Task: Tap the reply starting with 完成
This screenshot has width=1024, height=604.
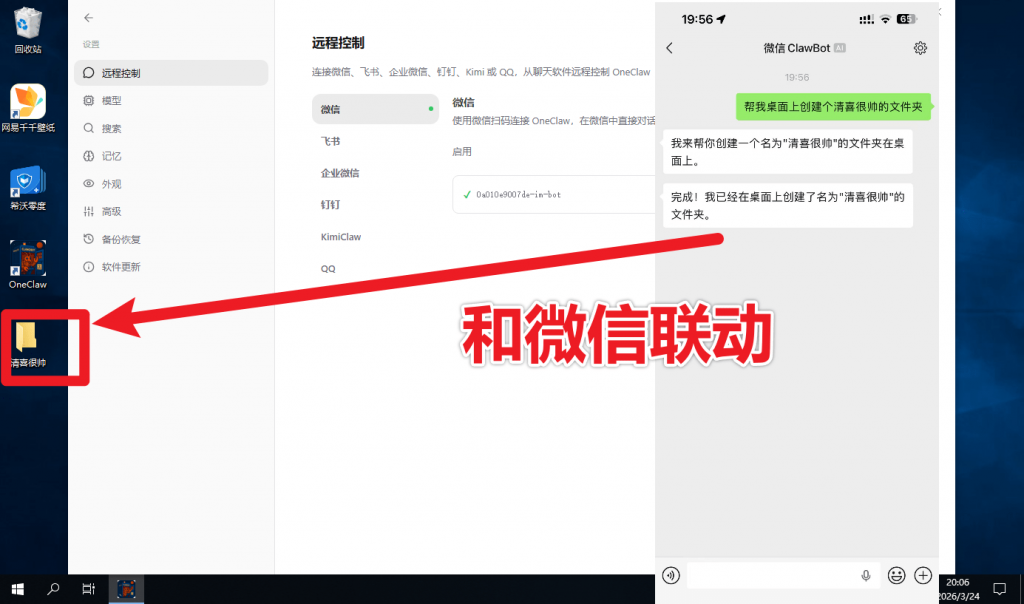Action: pos(788,206)
